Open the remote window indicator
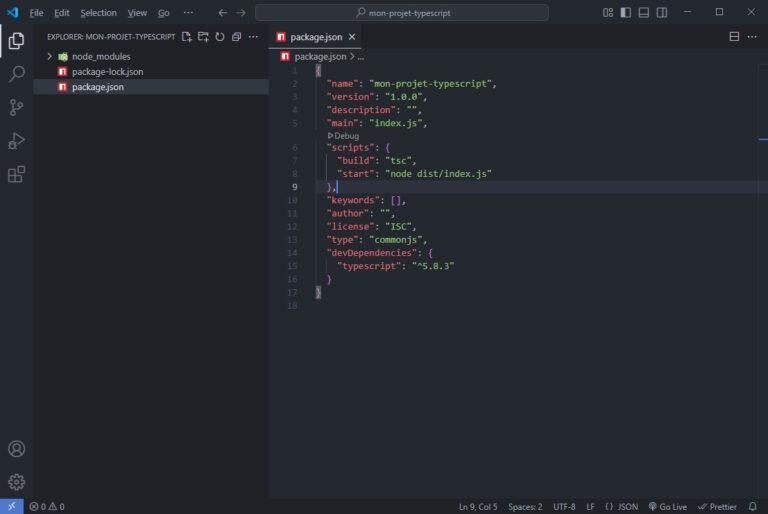 coord(12,506)
